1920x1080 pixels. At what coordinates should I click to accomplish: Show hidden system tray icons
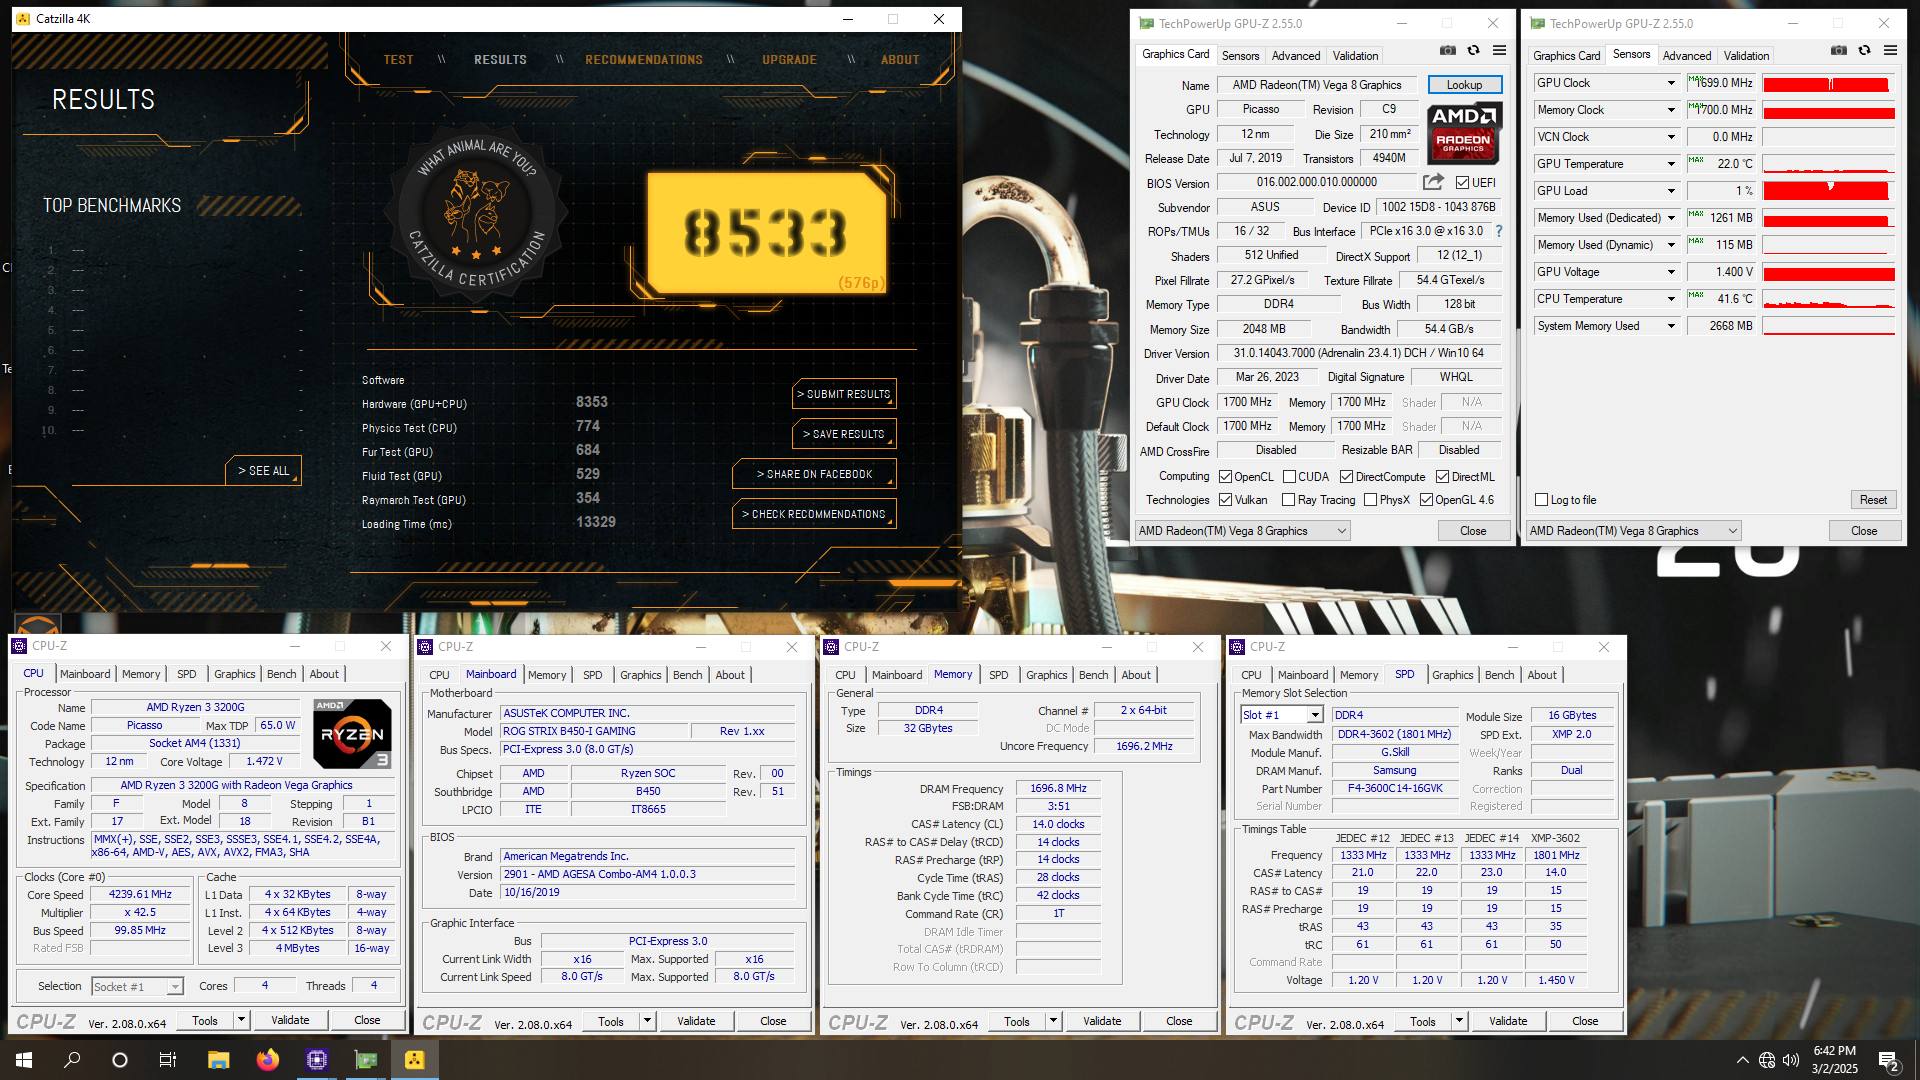(1743, 1060)
